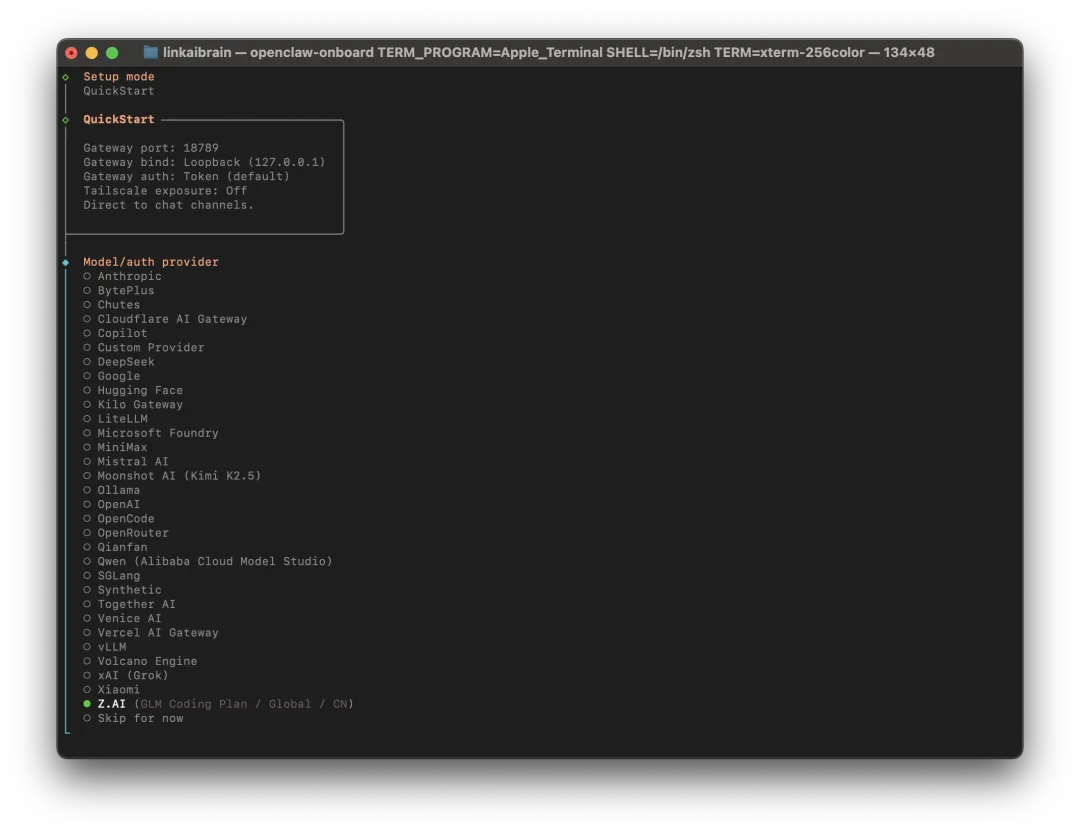Viewport: 1080px width, 834px height.
Task: Choose Chutes as model provider
Action: (112, 304)
